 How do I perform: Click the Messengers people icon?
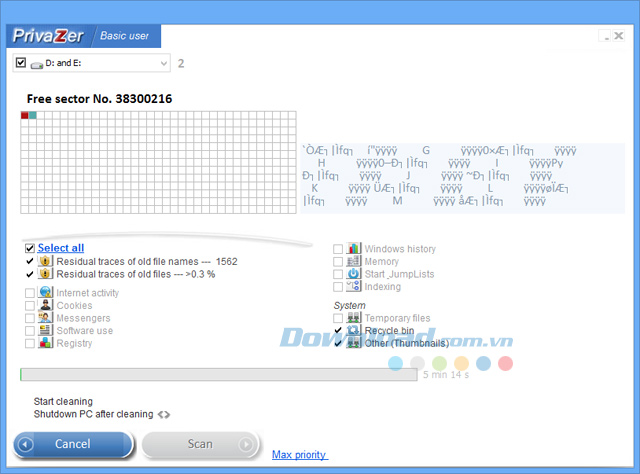[45, 318]
